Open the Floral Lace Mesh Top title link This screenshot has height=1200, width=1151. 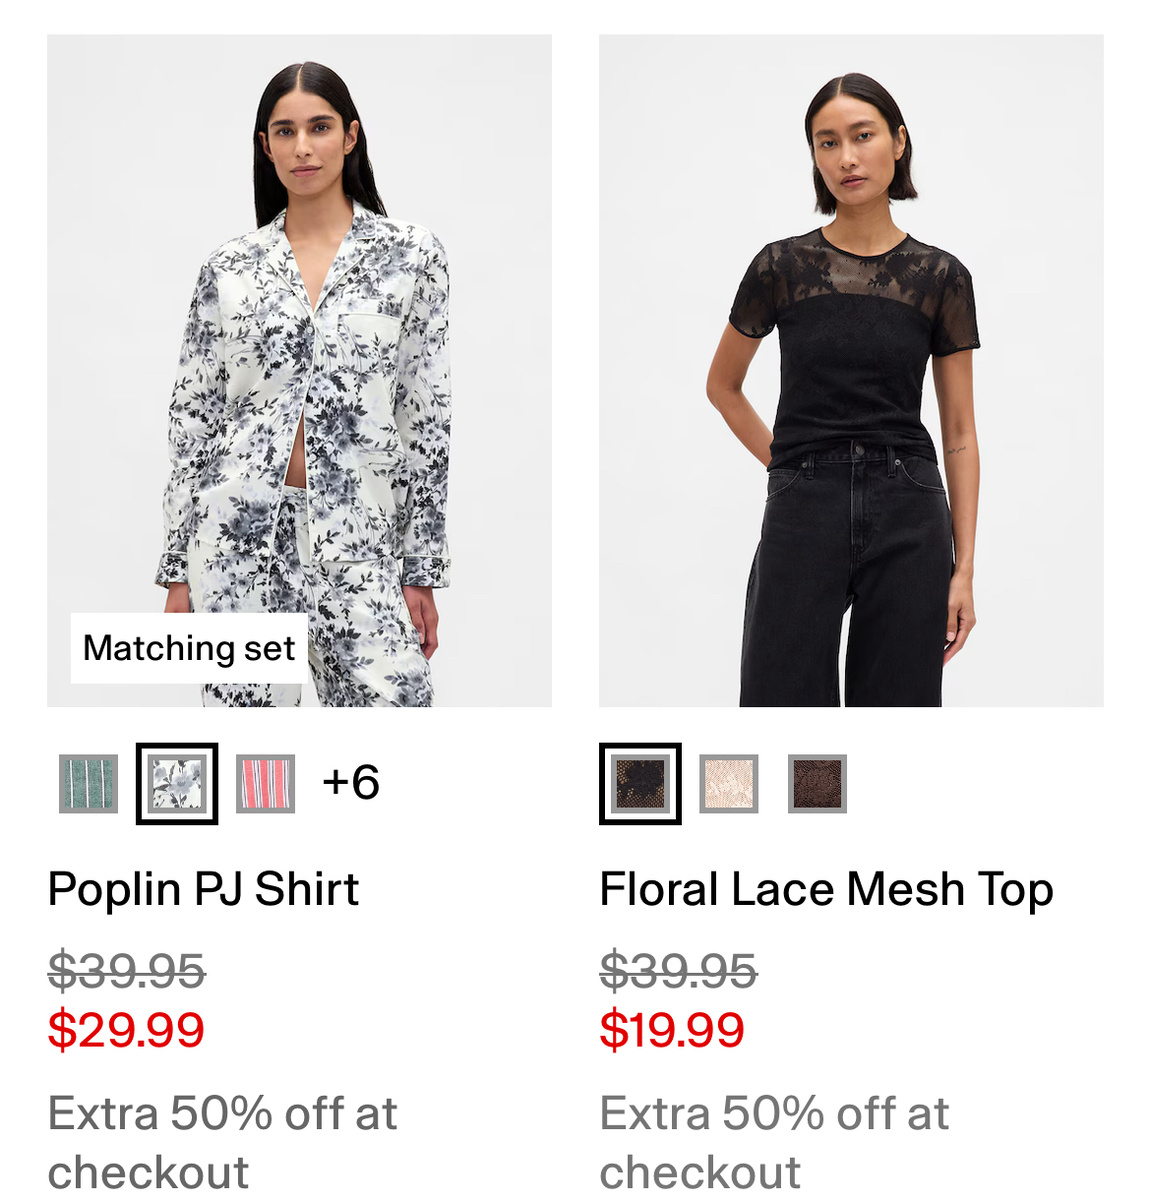tap(826, 889)
